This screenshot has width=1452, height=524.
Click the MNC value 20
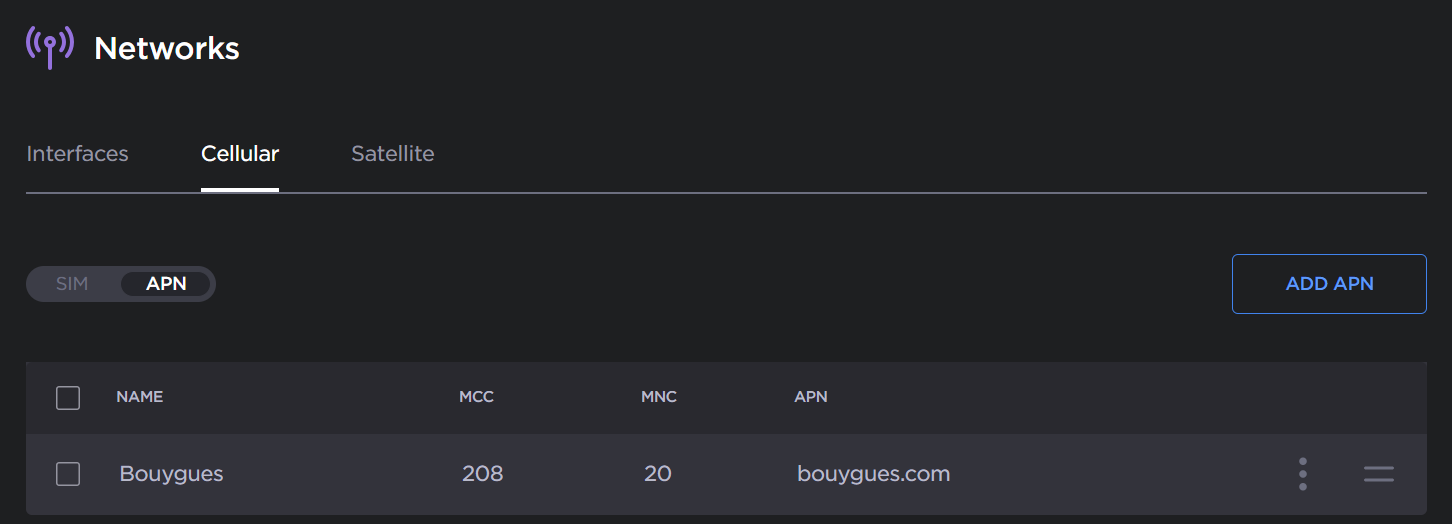[x=658, y=474]
